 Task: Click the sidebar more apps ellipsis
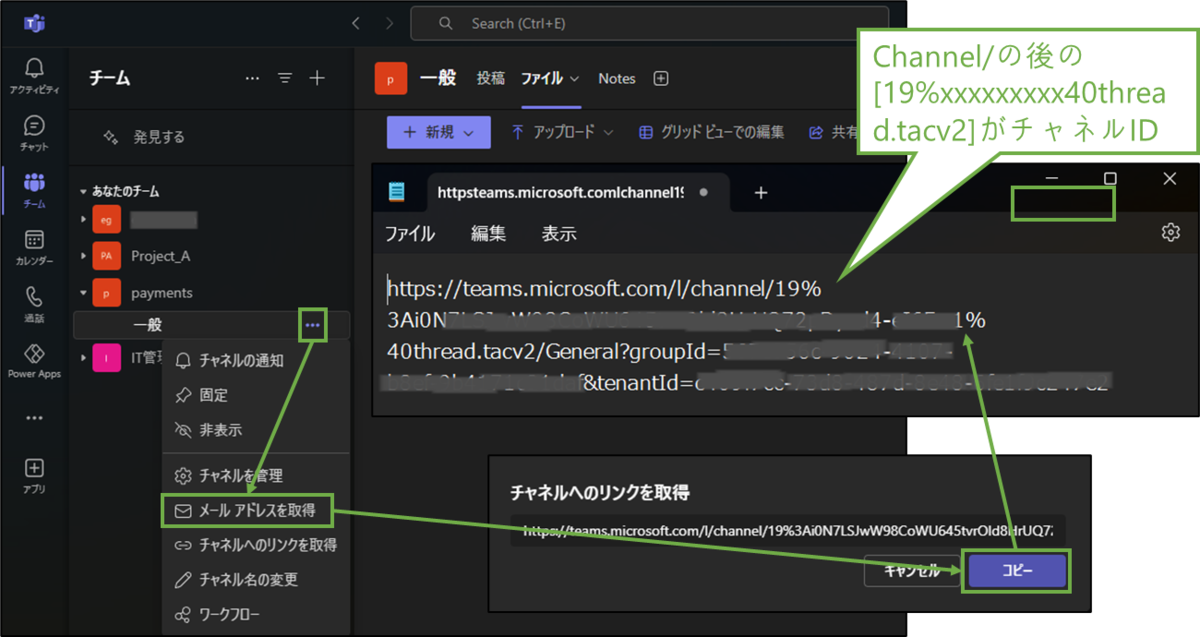coord(34,417)
